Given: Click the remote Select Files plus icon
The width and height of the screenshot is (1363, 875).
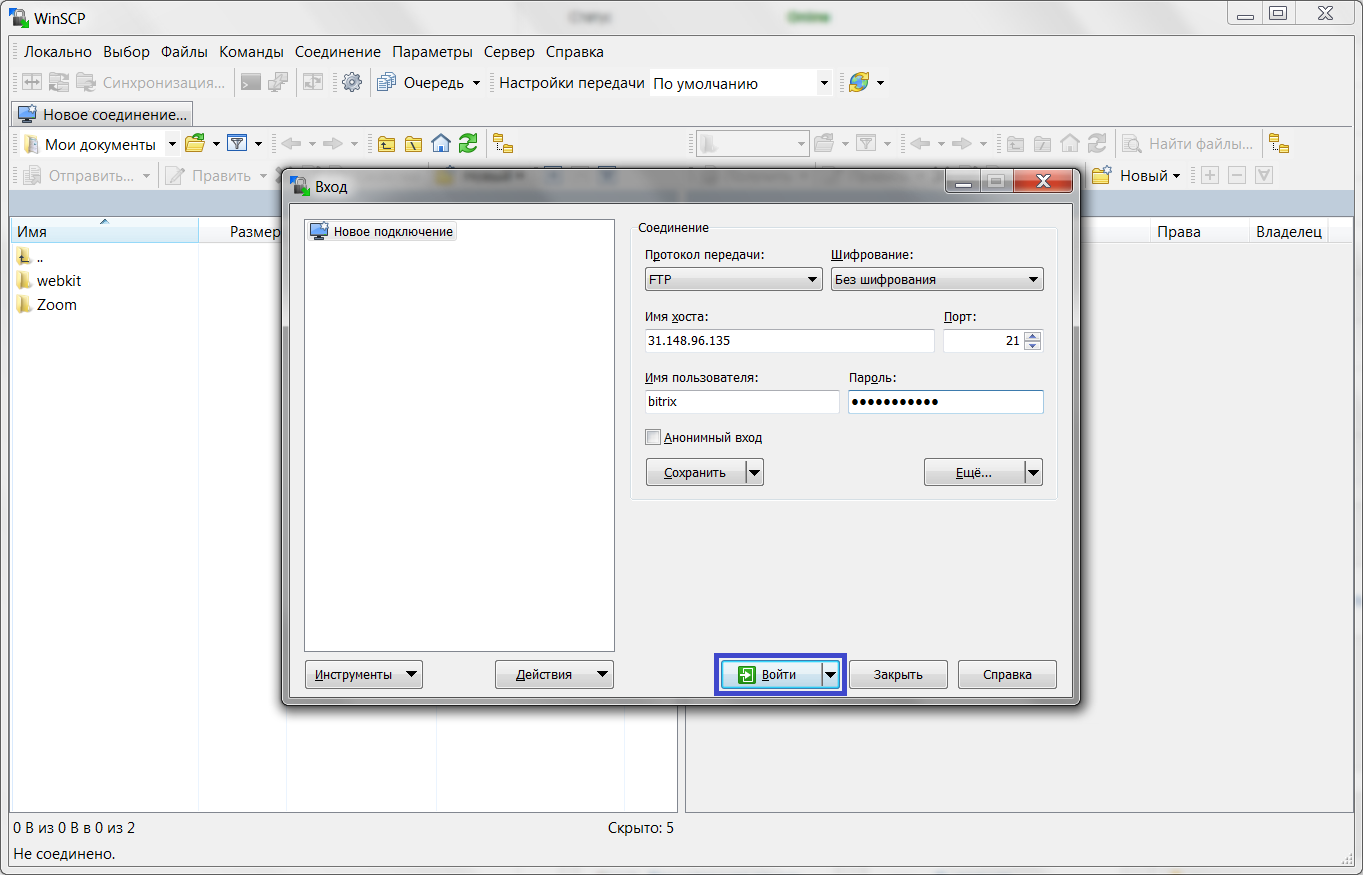Looking at the screenshot, I should point(1210,175).
